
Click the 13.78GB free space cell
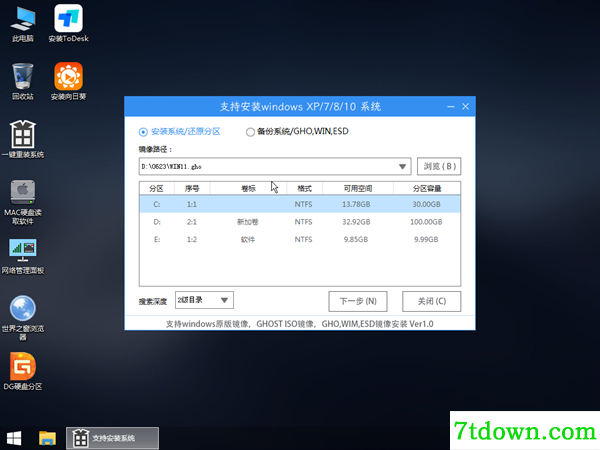click(356, 204)
